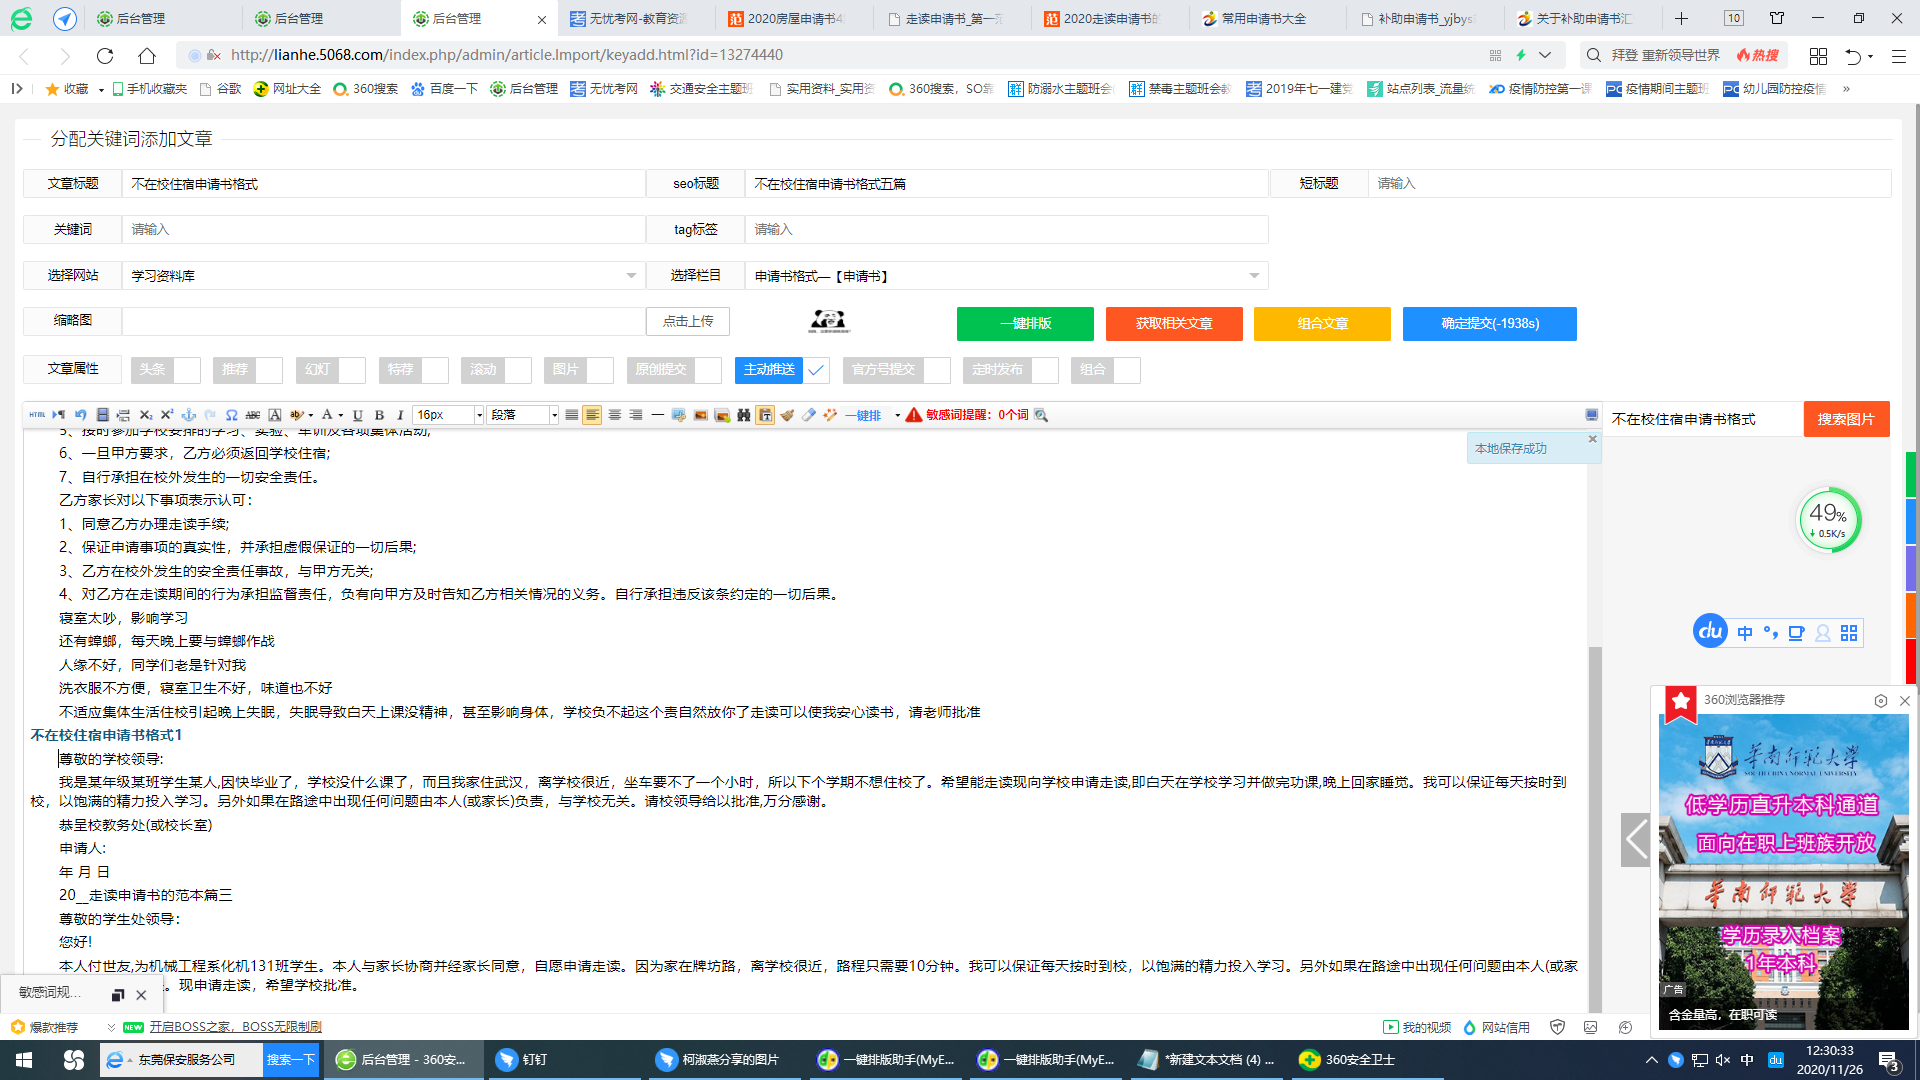
Task: Insert an image using the picture icon
Action: [x=700, y=414]
